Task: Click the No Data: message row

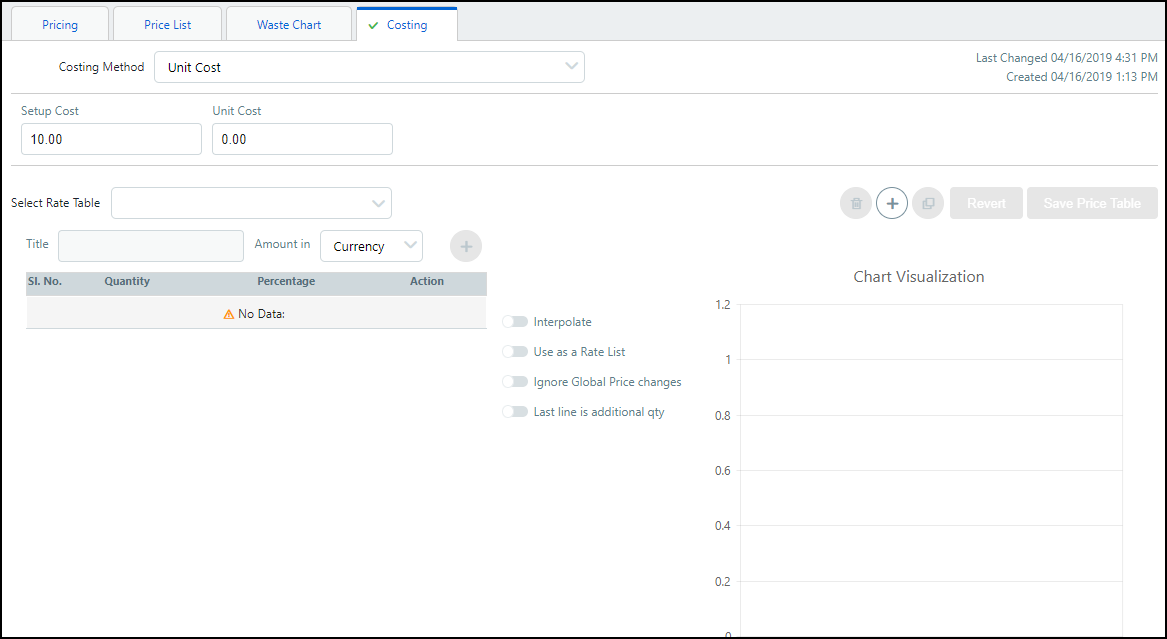Action: click(257, 314)
